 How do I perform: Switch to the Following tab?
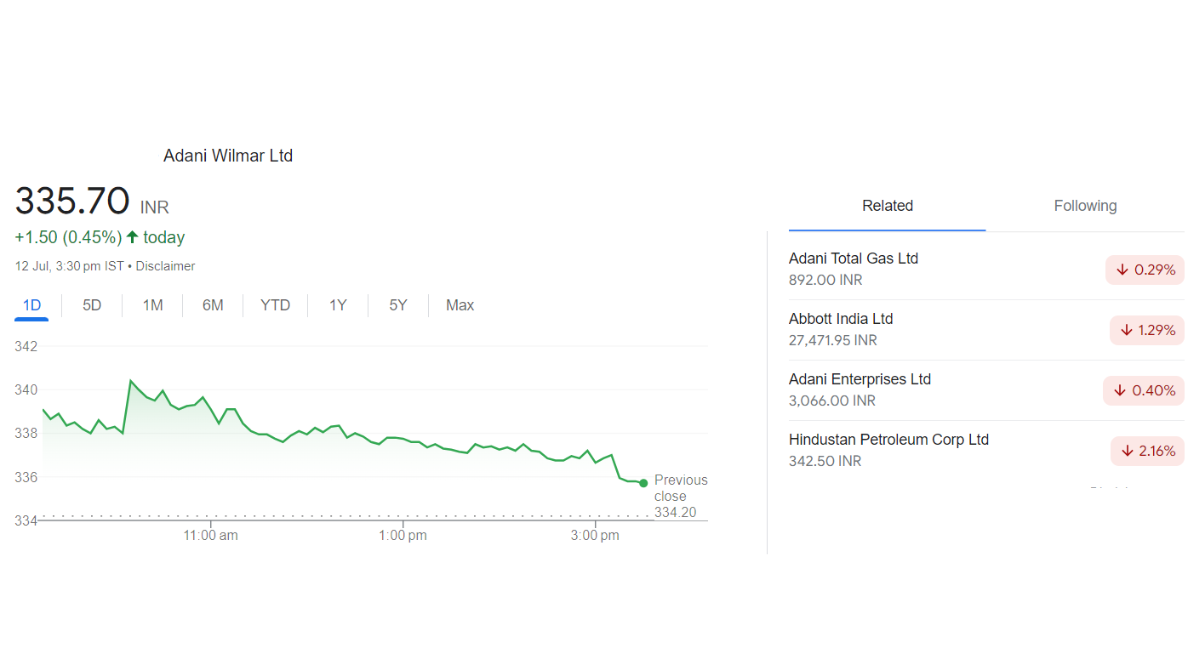click(1085, 206)
